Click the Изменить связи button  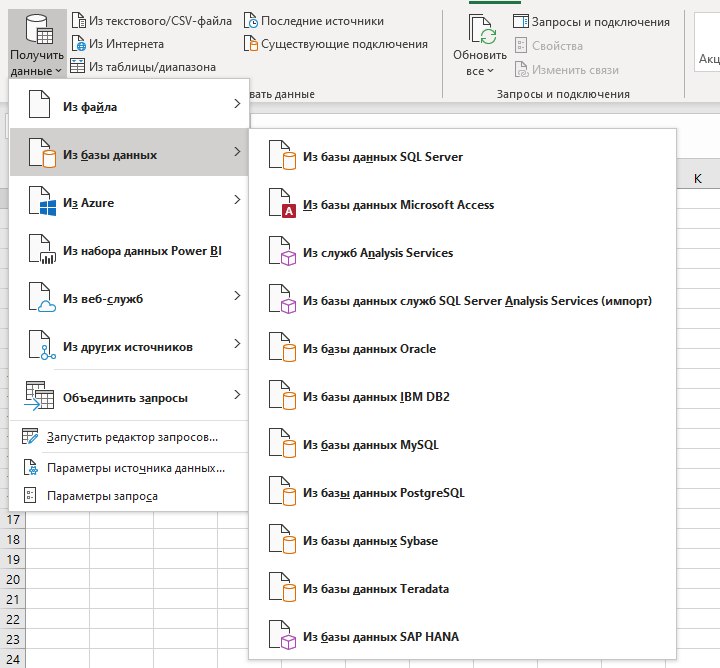[x=567, y=70]
